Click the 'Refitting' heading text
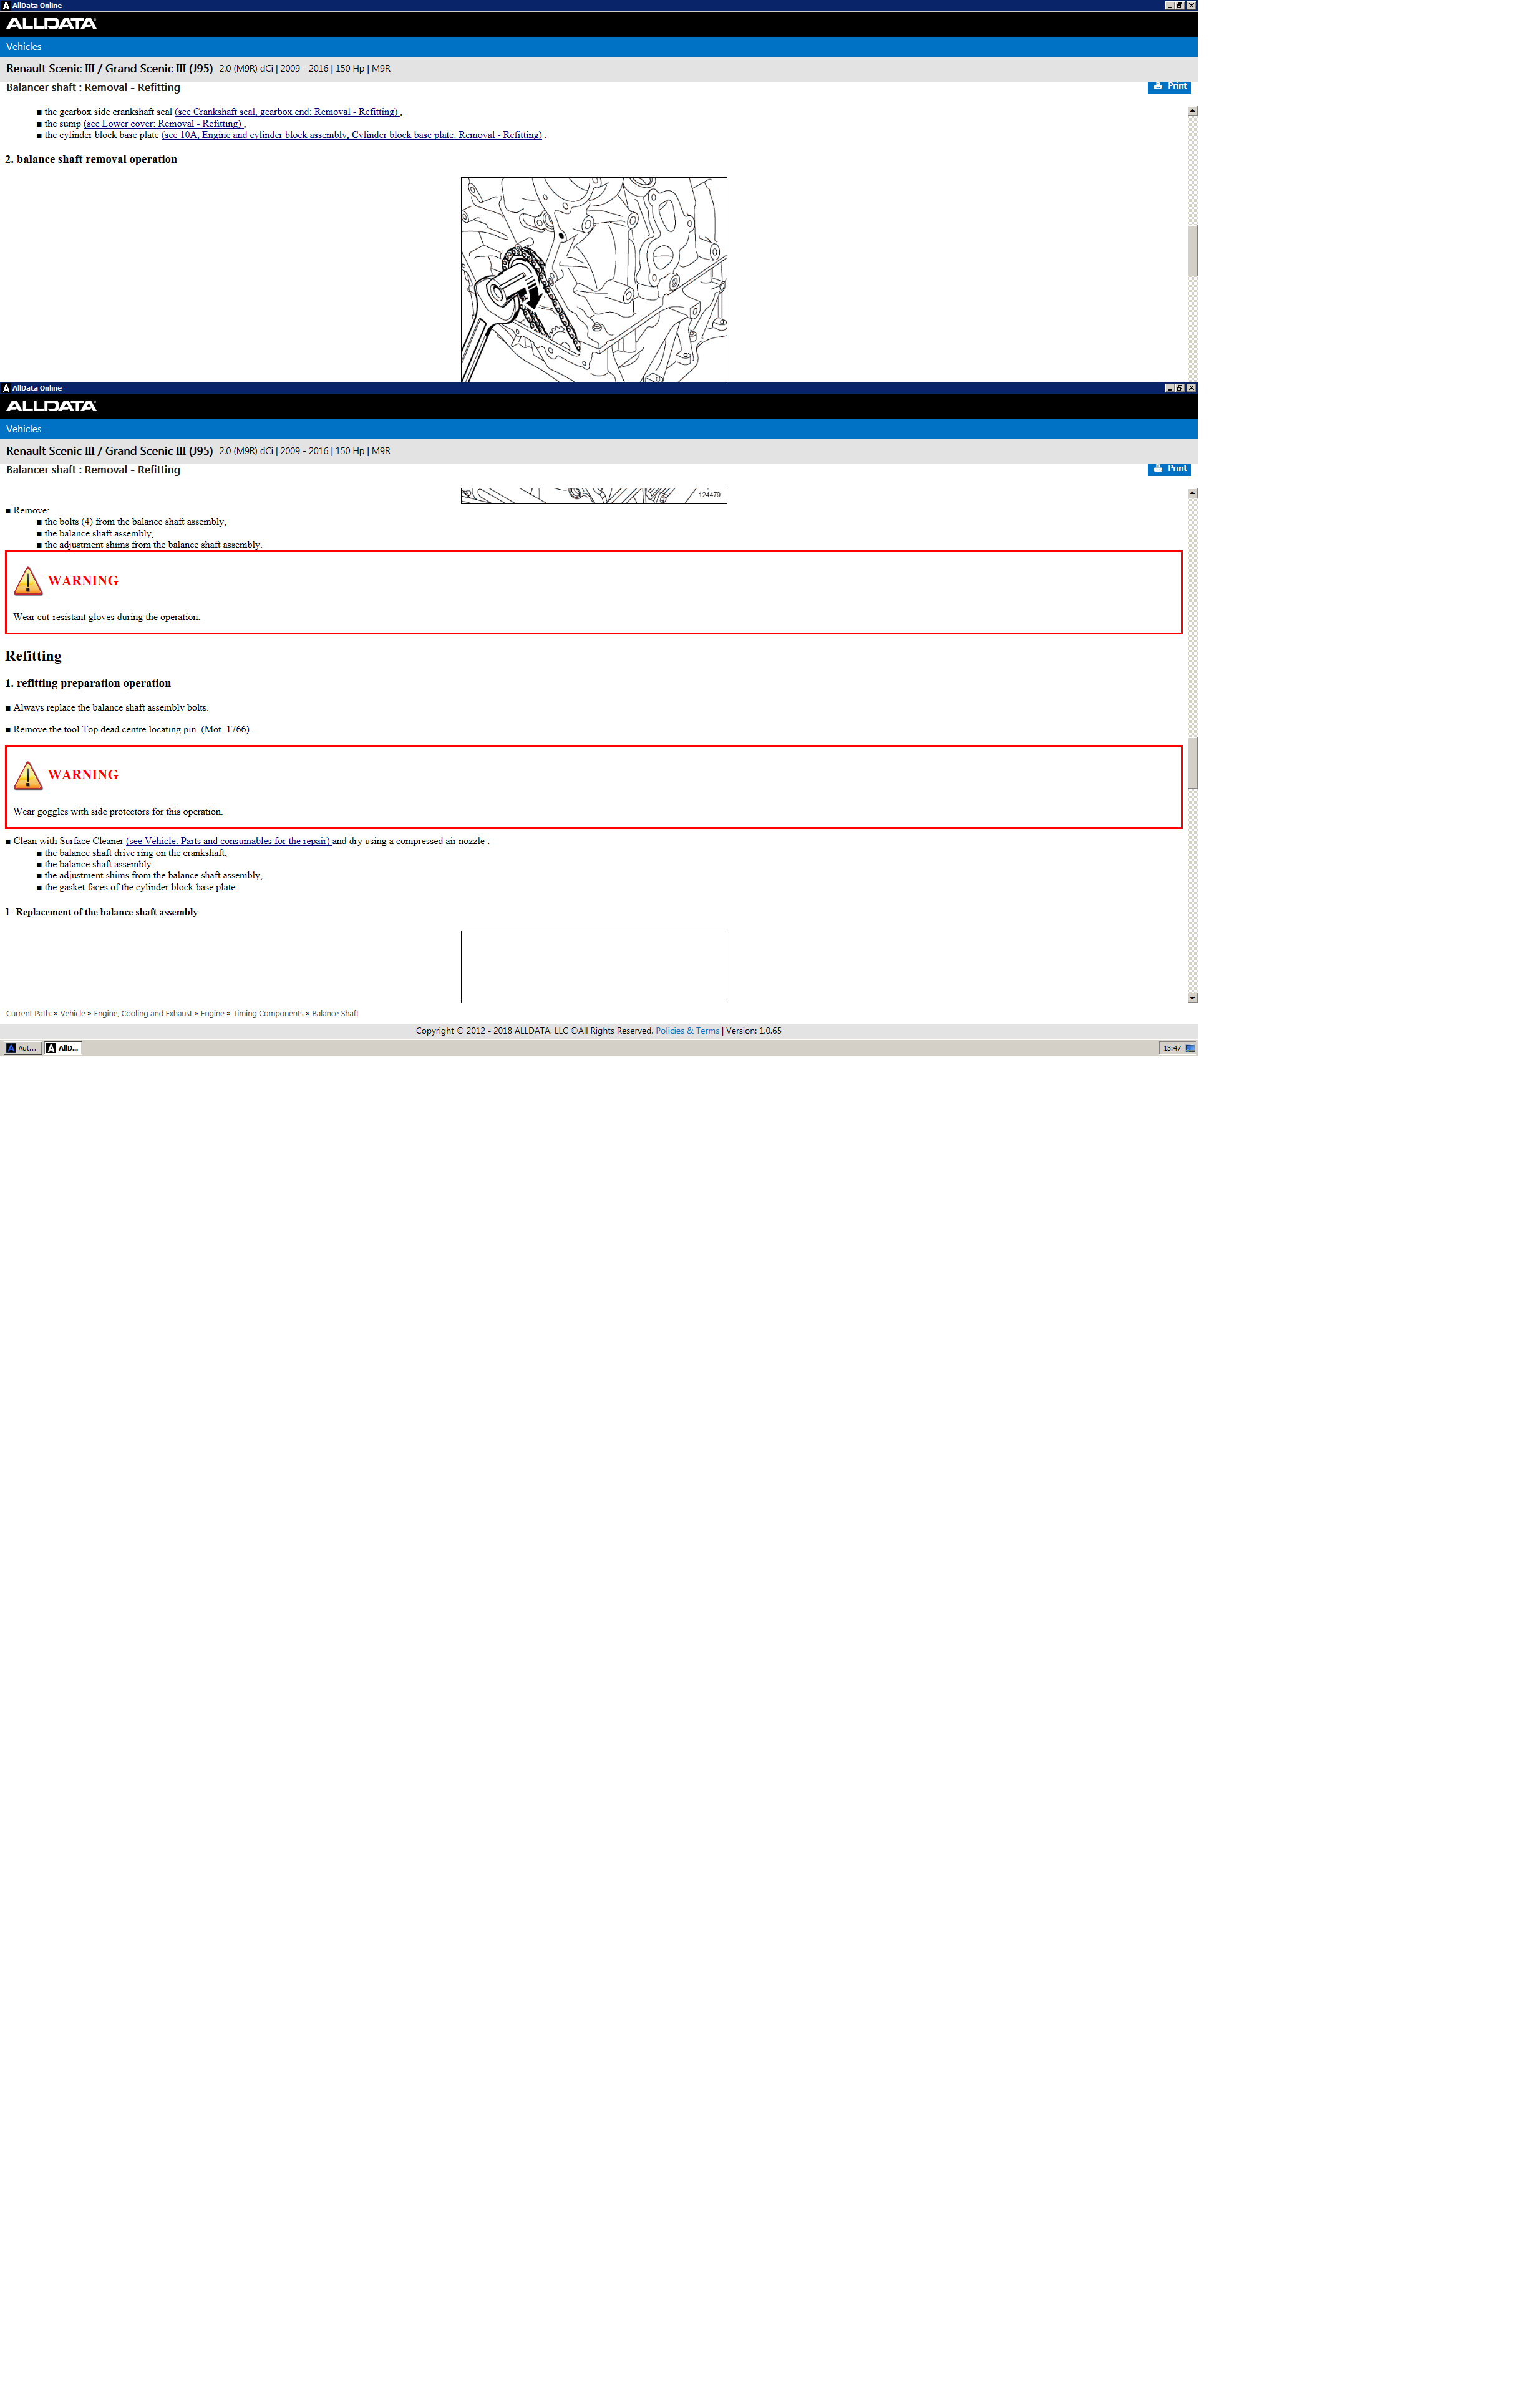Viewport: 1519px width, 2408px height. click(x=33, y=656)
